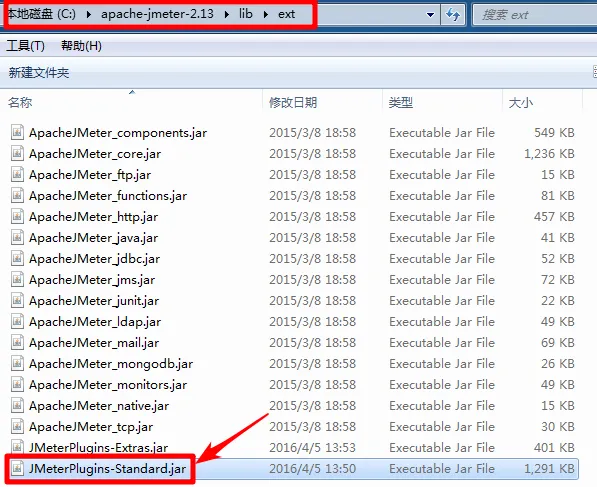This screenshot has width=597, height=487.
Task: Click the 1,291 KB size of JMeterPlugins-Standard.jar
Action: (x=549, y=469)
